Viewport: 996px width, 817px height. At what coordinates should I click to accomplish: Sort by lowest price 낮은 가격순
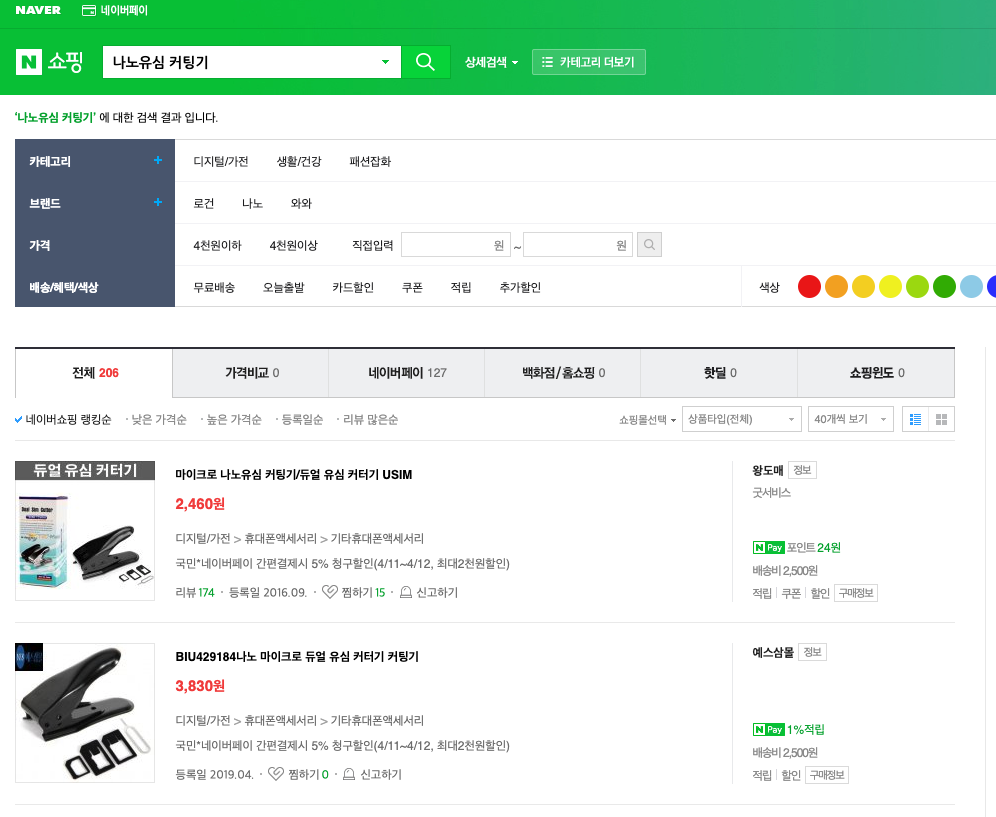[159, 419]
